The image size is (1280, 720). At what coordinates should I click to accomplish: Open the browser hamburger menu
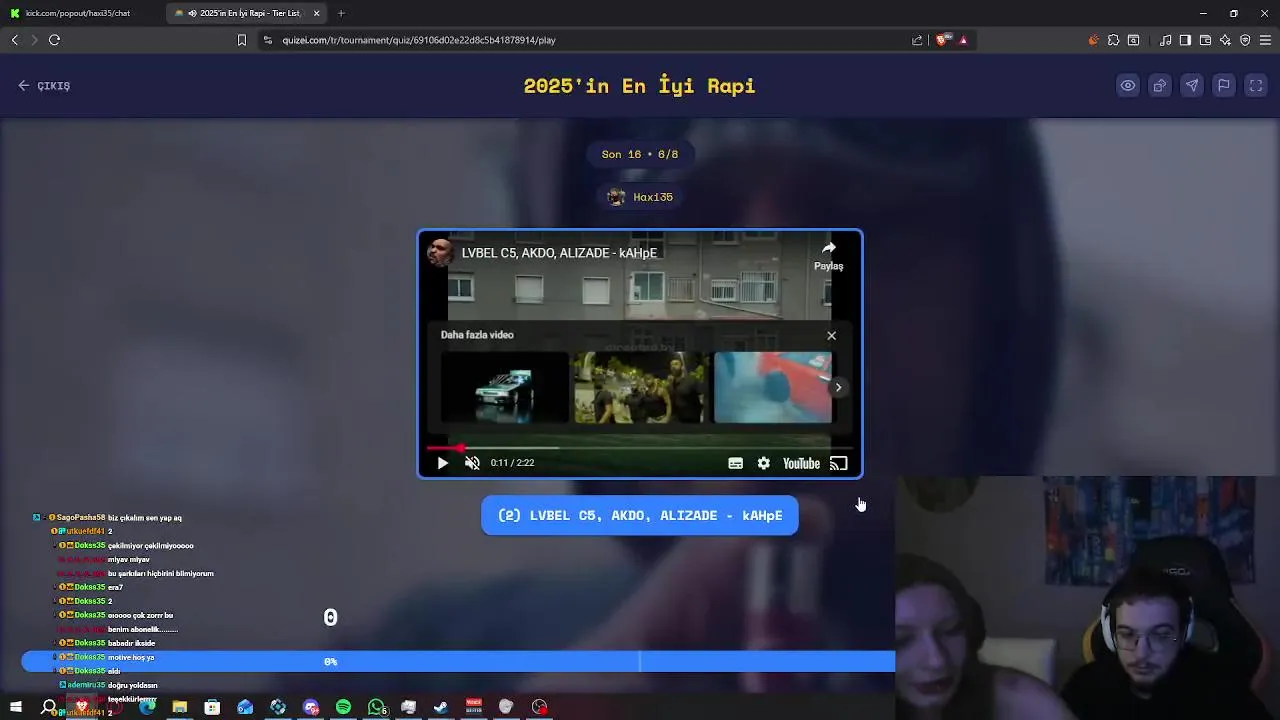pos(1266,40)
